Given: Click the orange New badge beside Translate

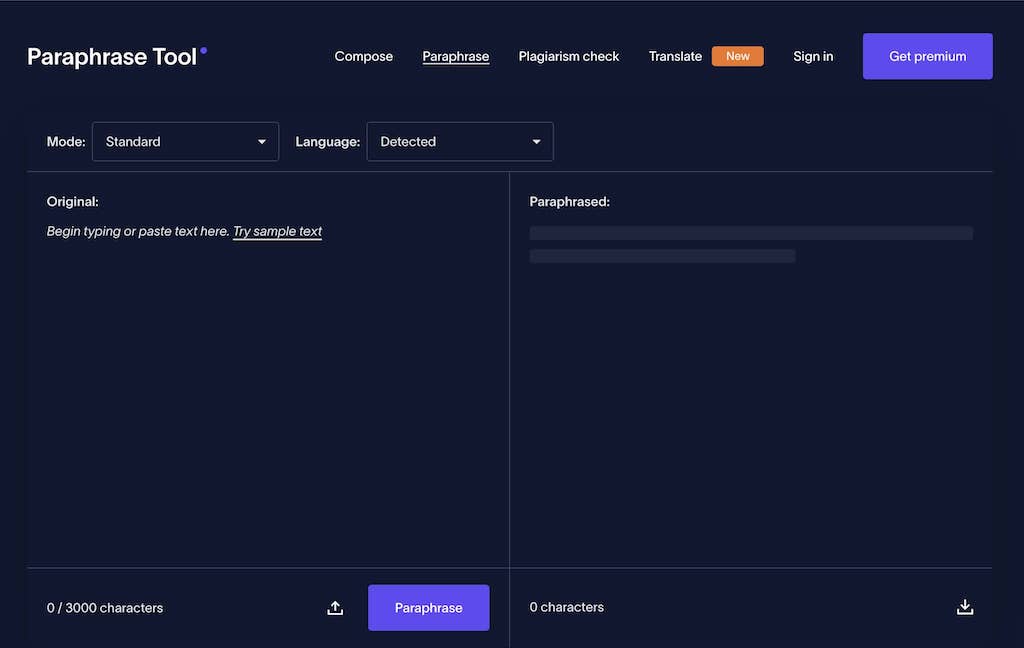Looking at the screenshot, I should tap(737, 56).
